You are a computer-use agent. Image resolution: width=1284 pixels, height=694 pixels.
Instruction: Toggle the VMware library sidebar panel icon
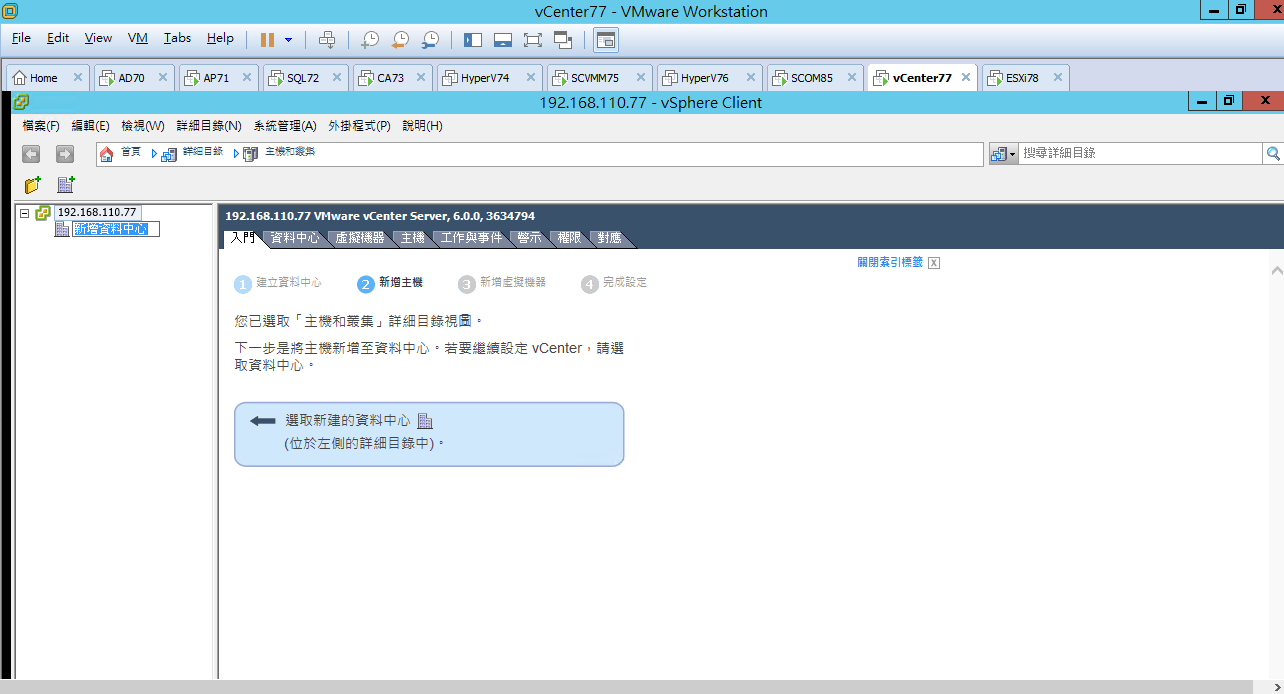(473, 39)
